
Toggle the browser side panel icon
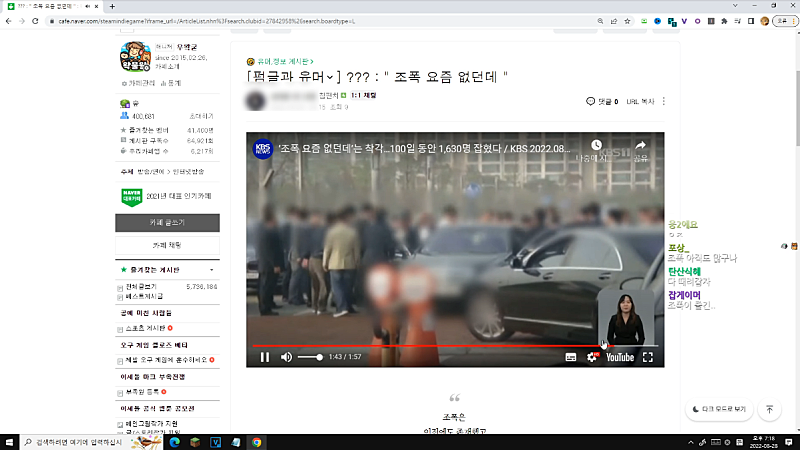tap(751, 21)
